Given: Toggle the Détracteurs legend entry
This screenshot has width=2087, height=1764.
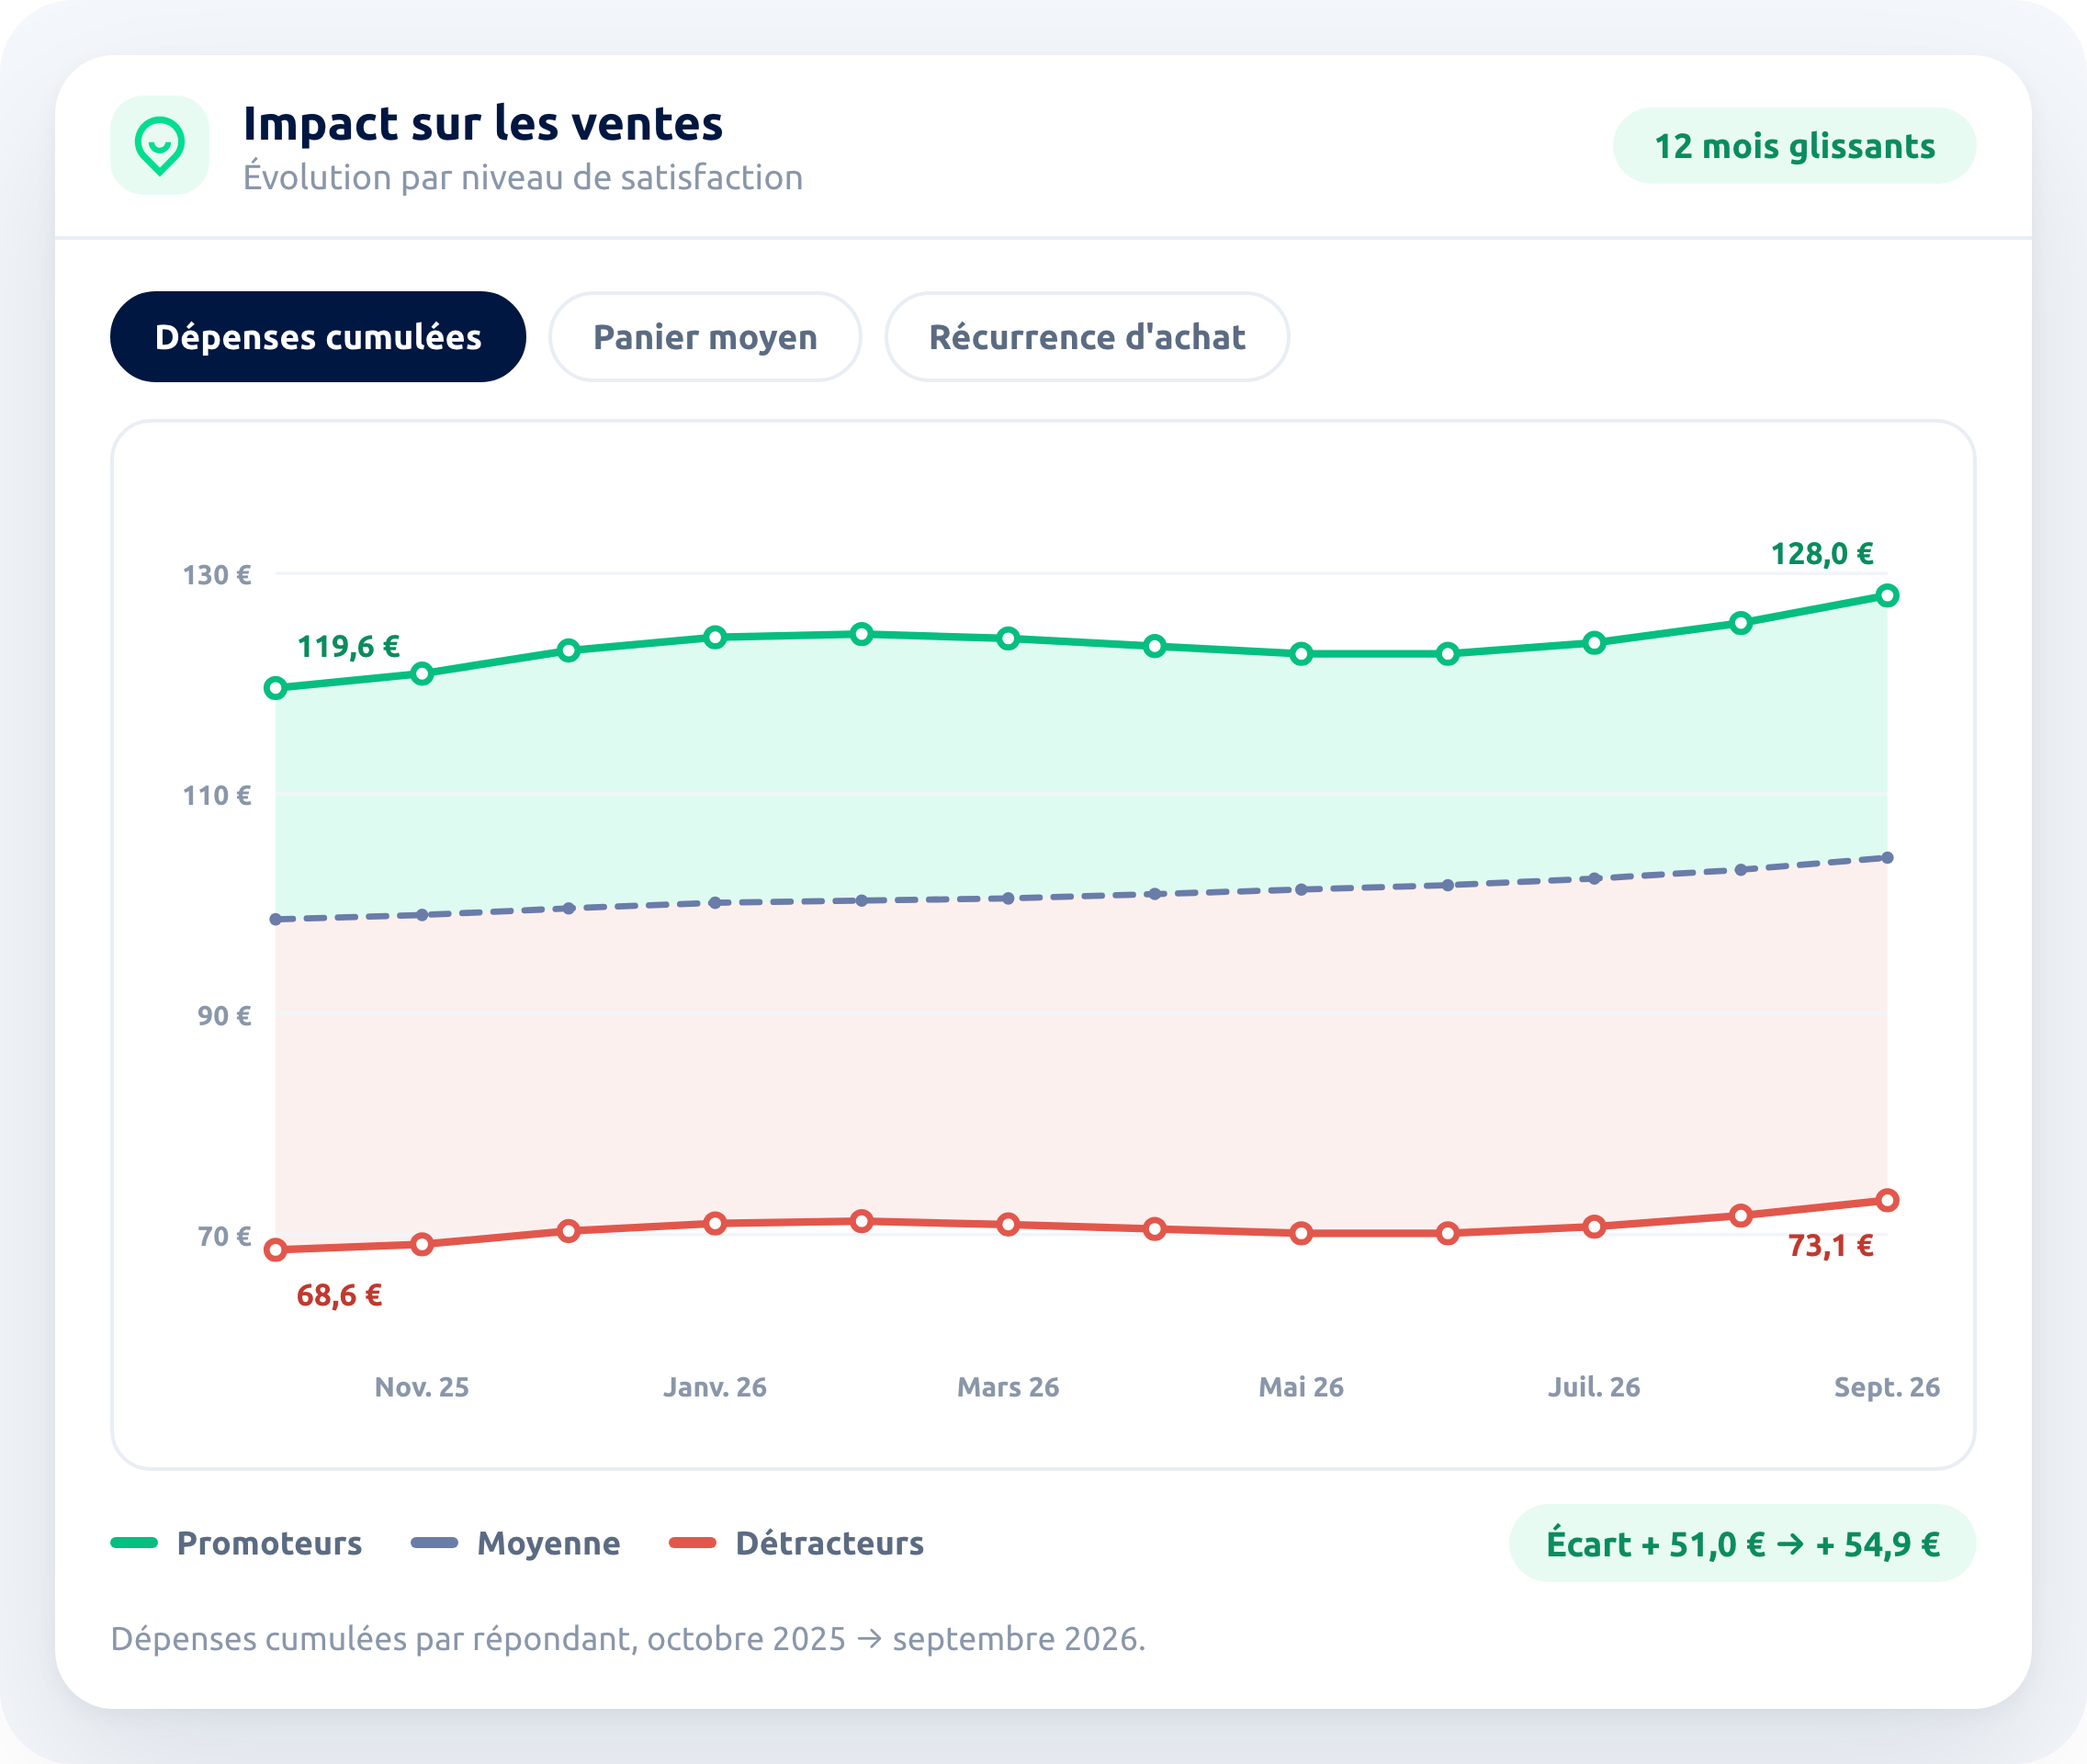Looking at the screenshot, I should point(797,1543).
